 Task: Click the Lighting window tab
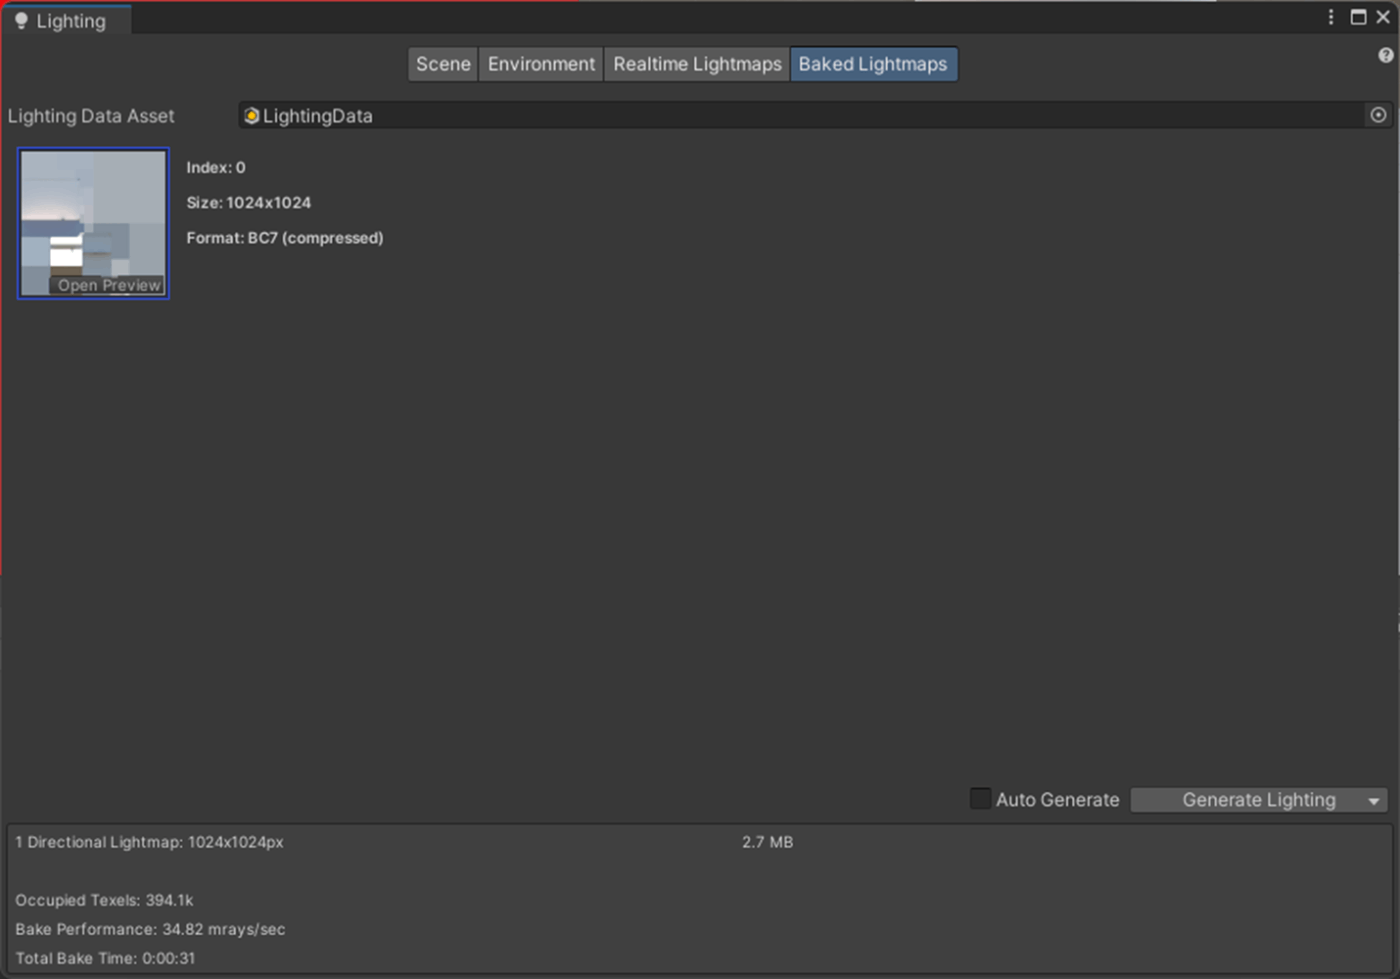click(x=66, y=21)
